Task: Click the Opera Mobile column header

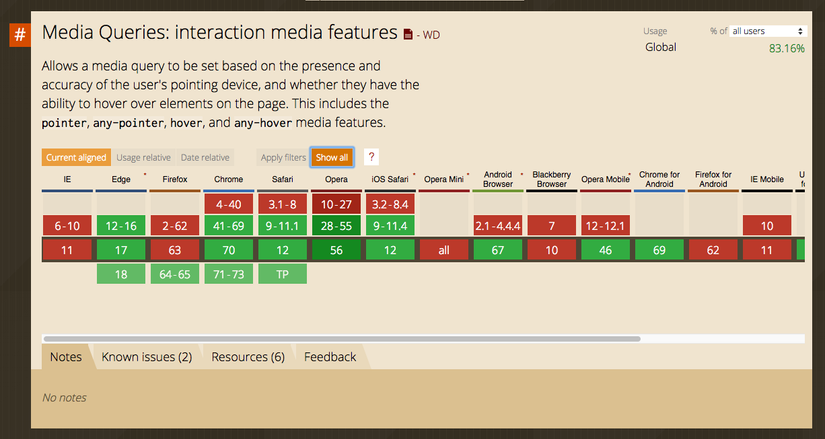Action: tap(605, 179)
